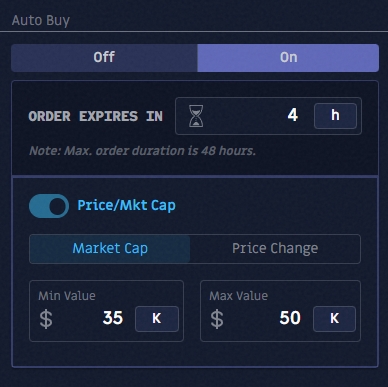Click the ORDER EXPIRES IN label
The image size is (388, 387).
[x=96, y=116]
